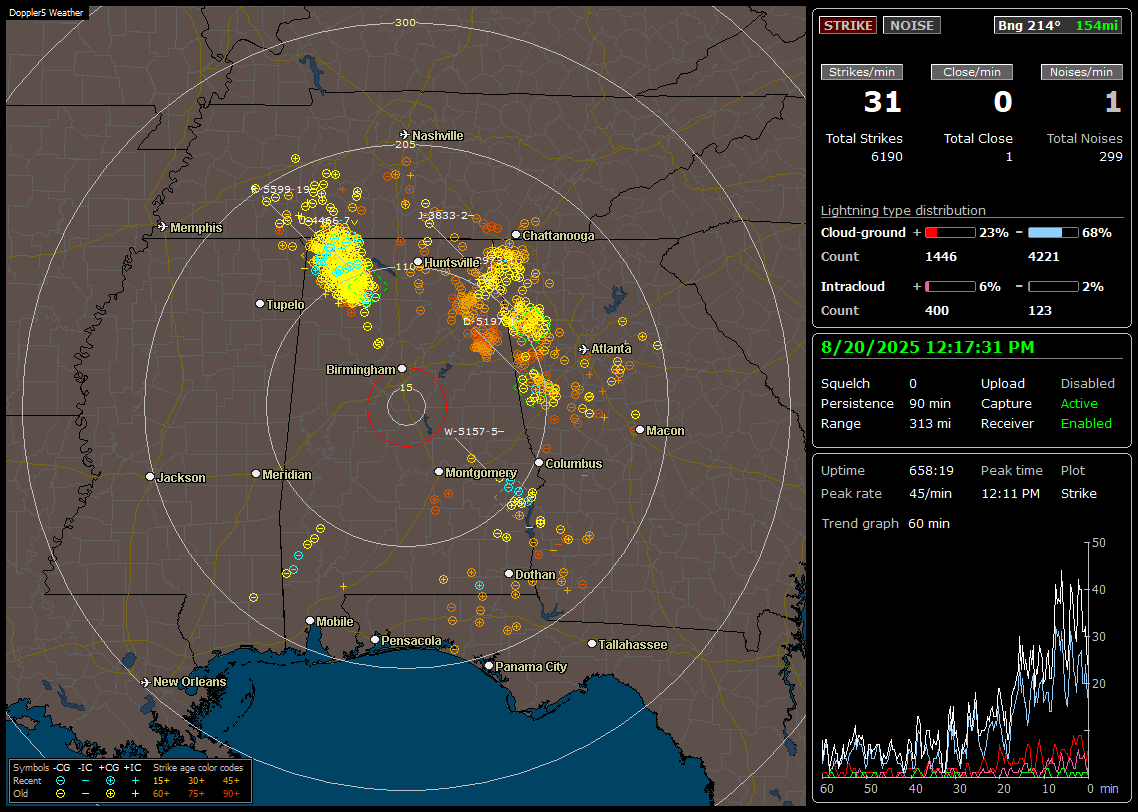The width and height of the screenshot is (1138, 812).
Task: Select the Meridian city dot
Action: click(255, 474)
